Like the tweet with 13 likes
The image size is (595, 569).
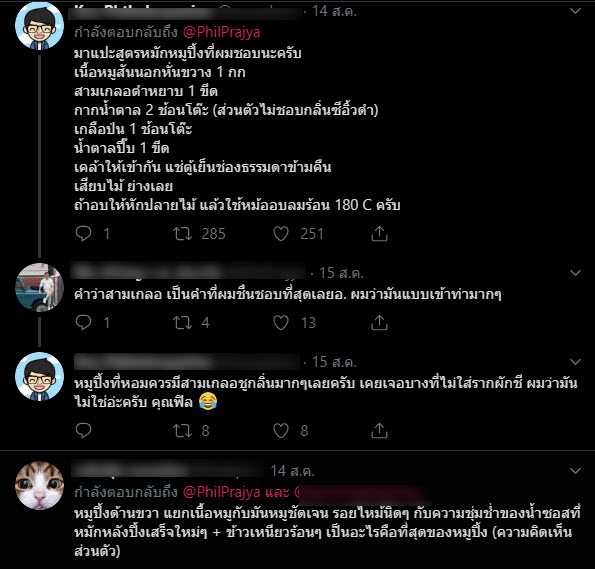coord(281,323)
